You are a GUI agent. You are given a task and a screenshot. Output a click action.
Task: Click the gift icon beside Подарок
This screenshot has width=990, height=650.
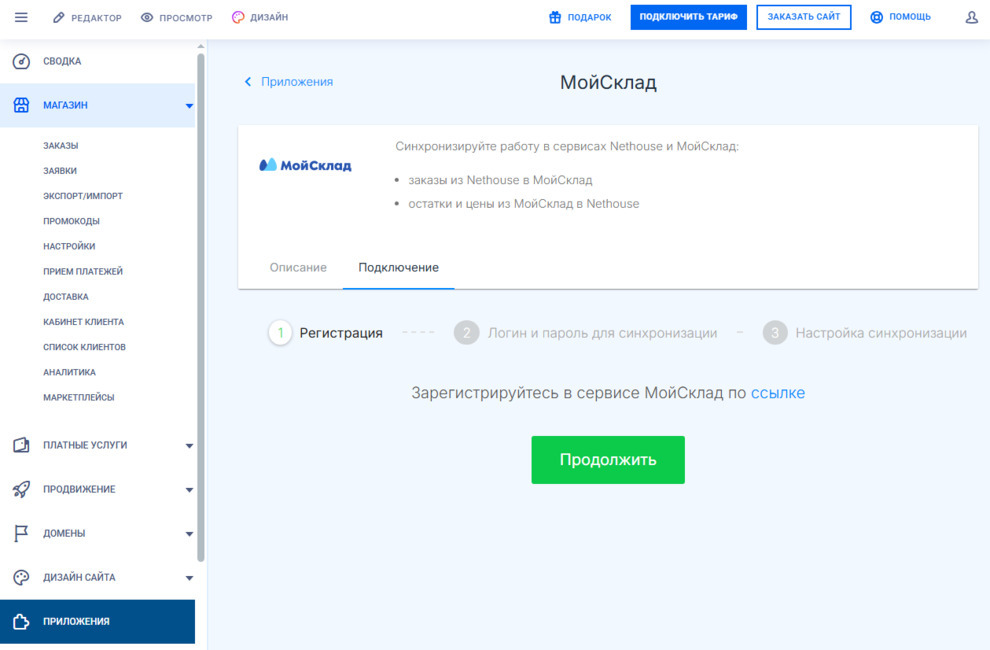[554, 17]
